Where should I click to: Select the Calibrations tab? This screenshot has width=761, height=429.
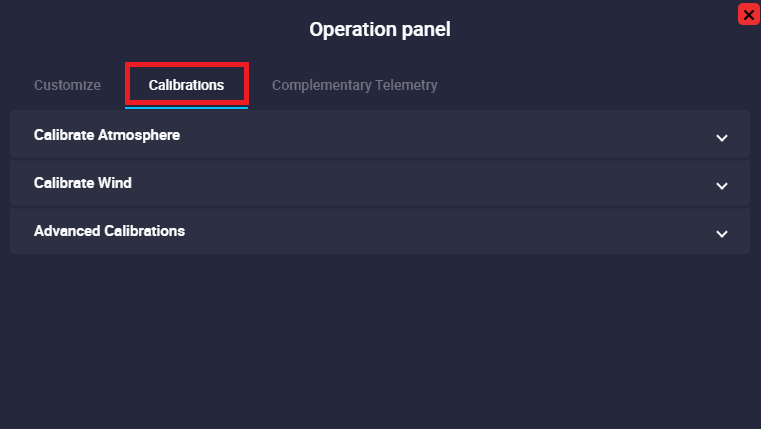coord(186,85)
